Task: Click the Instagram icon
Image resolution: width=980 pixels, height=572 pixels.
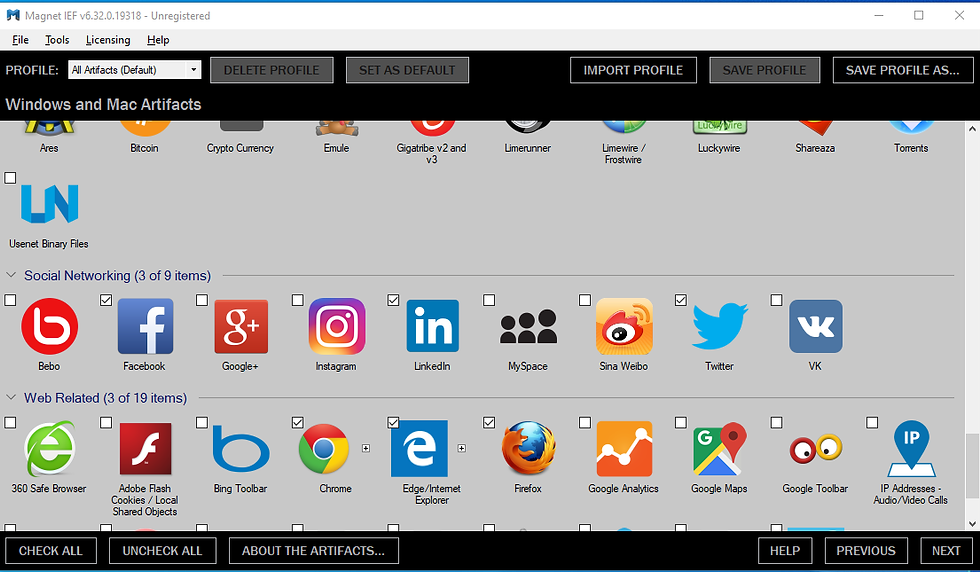Action: (337, 326)
